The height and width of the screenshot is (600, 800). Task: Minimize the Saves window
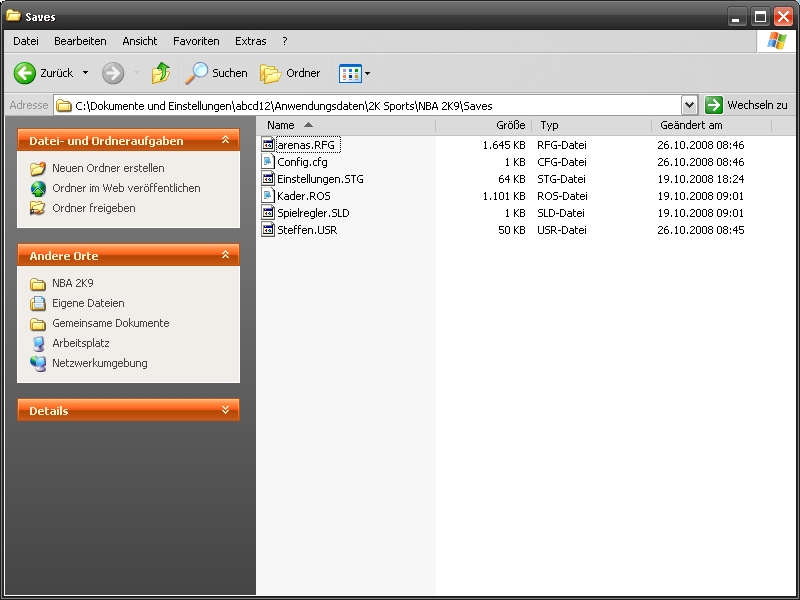tap(736, 16)
